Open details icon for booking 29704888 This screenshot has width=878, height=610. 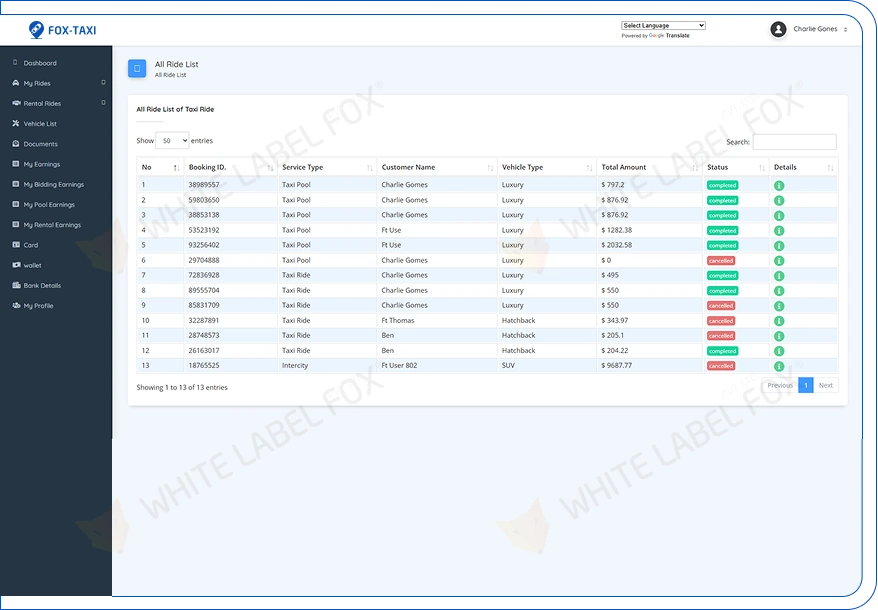[x=779, y=260]
